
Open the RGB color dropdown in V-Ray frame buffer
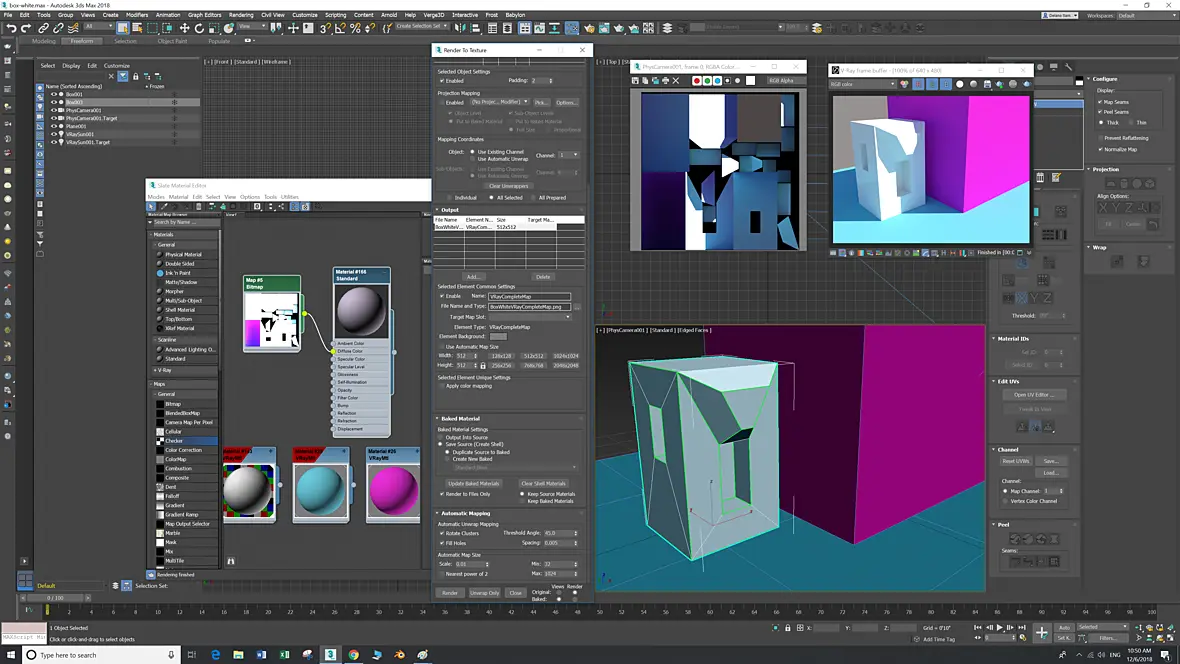[x=862, y=84]
